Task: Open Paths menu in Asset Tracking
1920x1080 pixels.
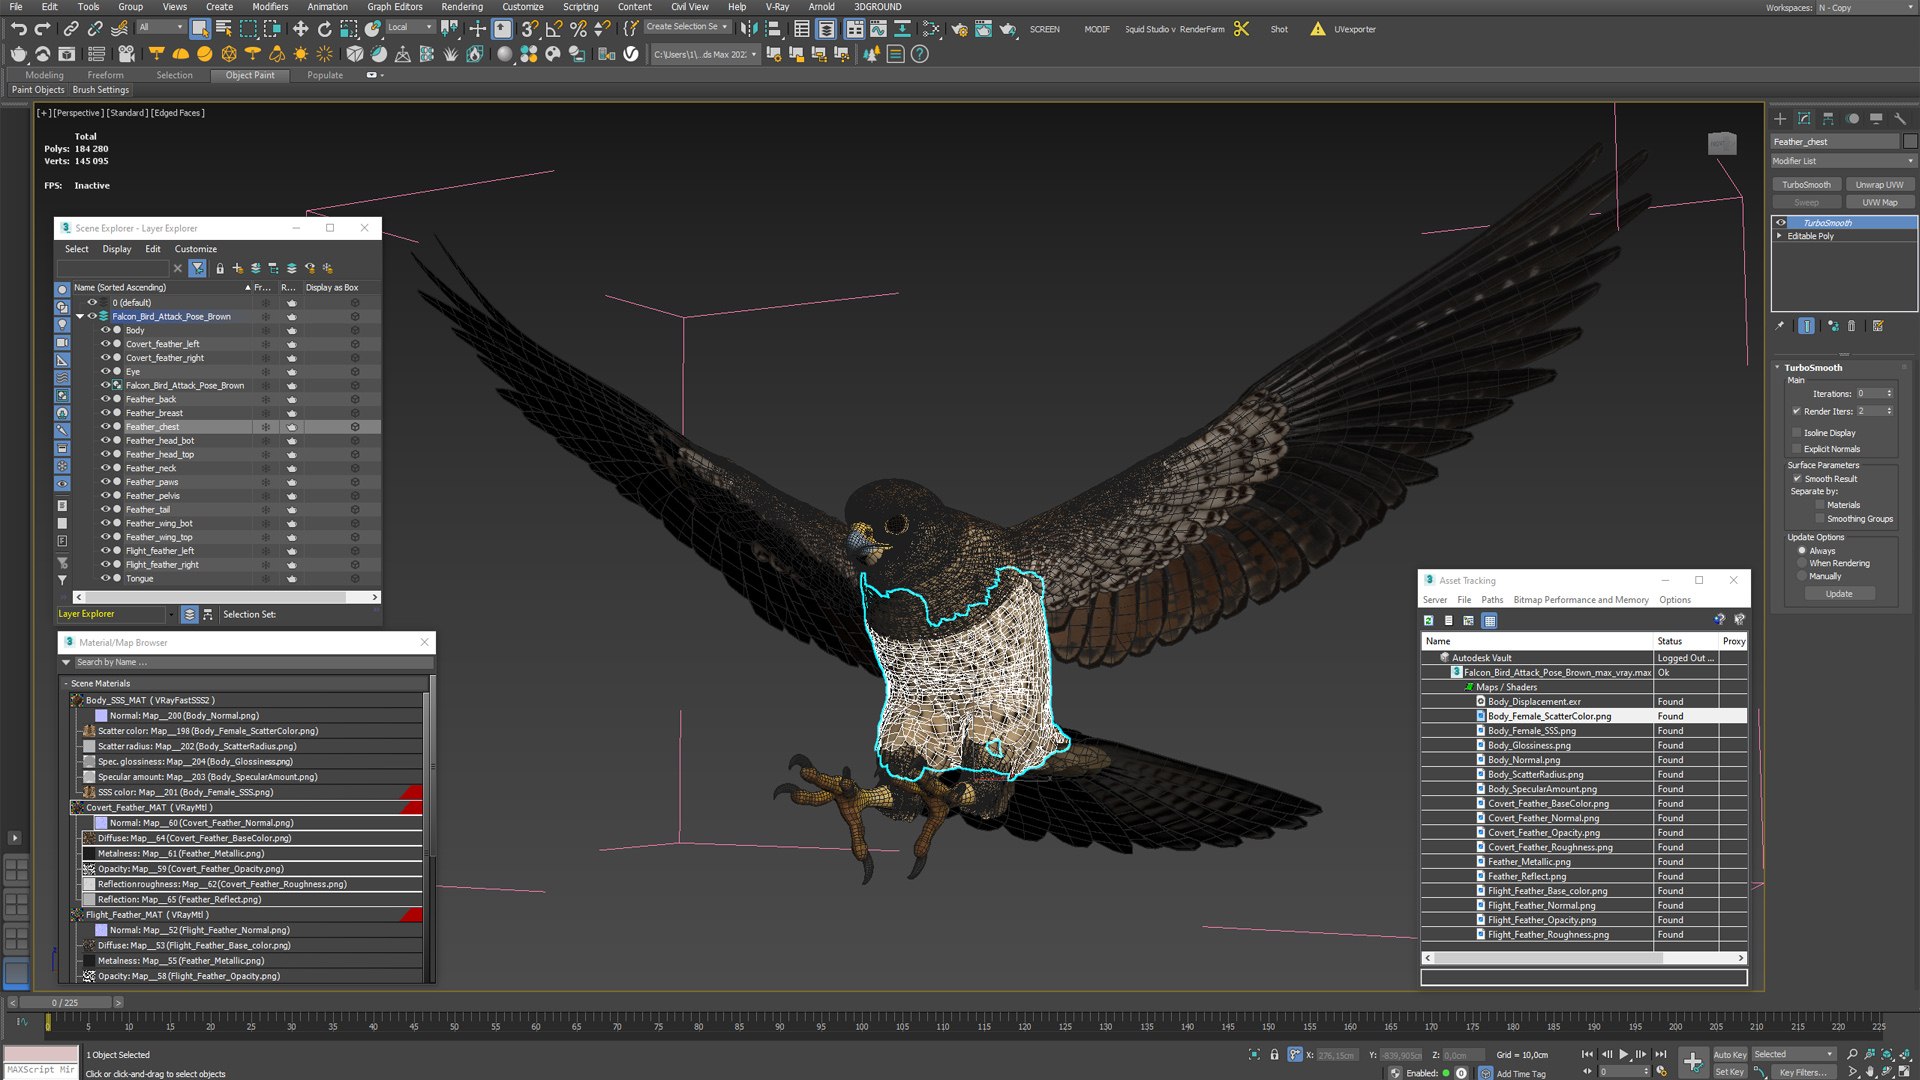Action: point(1492,600)
